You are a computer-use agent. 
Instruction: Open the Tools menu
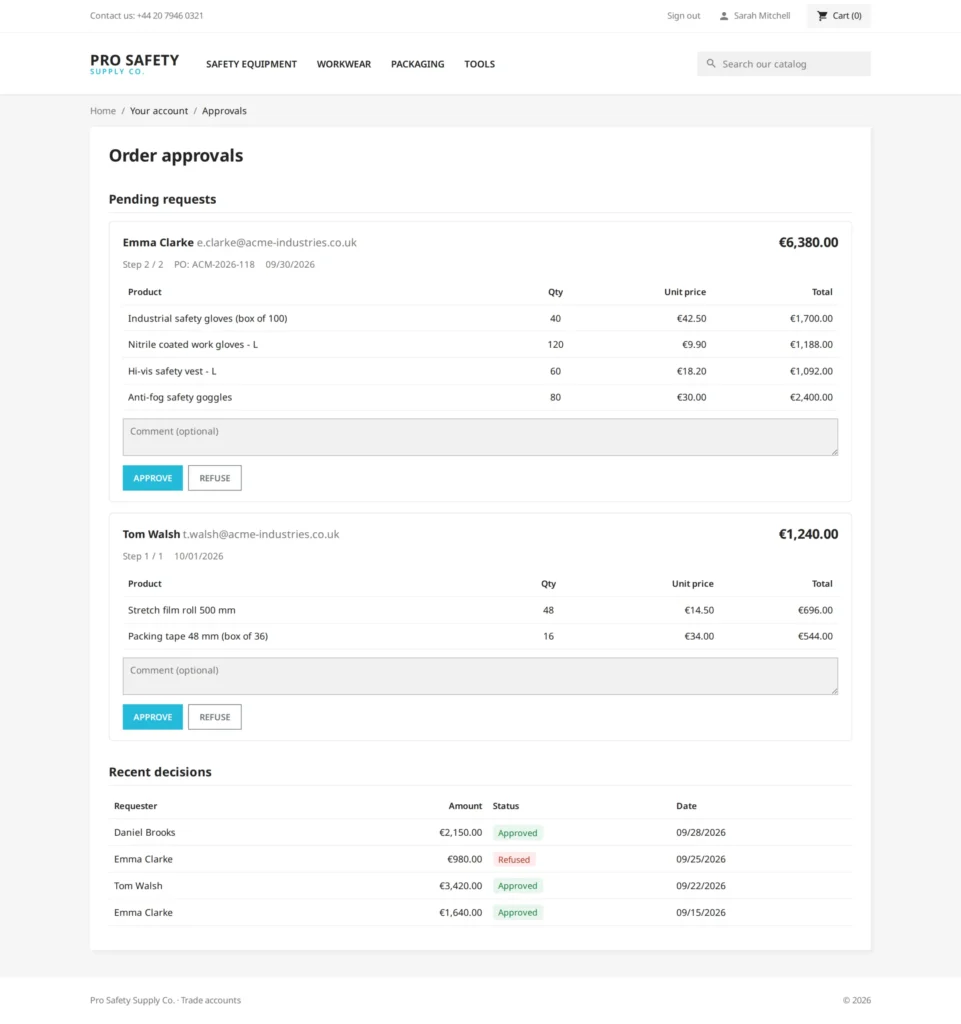480,64
